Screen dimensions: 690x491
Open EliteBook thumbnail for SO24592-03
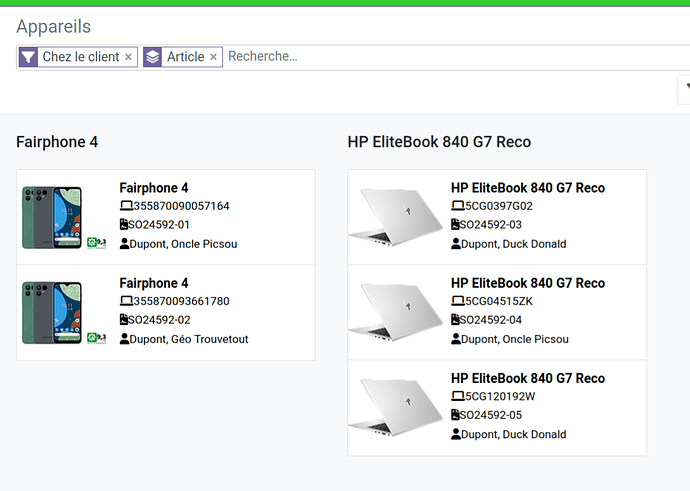pos(395,216)
